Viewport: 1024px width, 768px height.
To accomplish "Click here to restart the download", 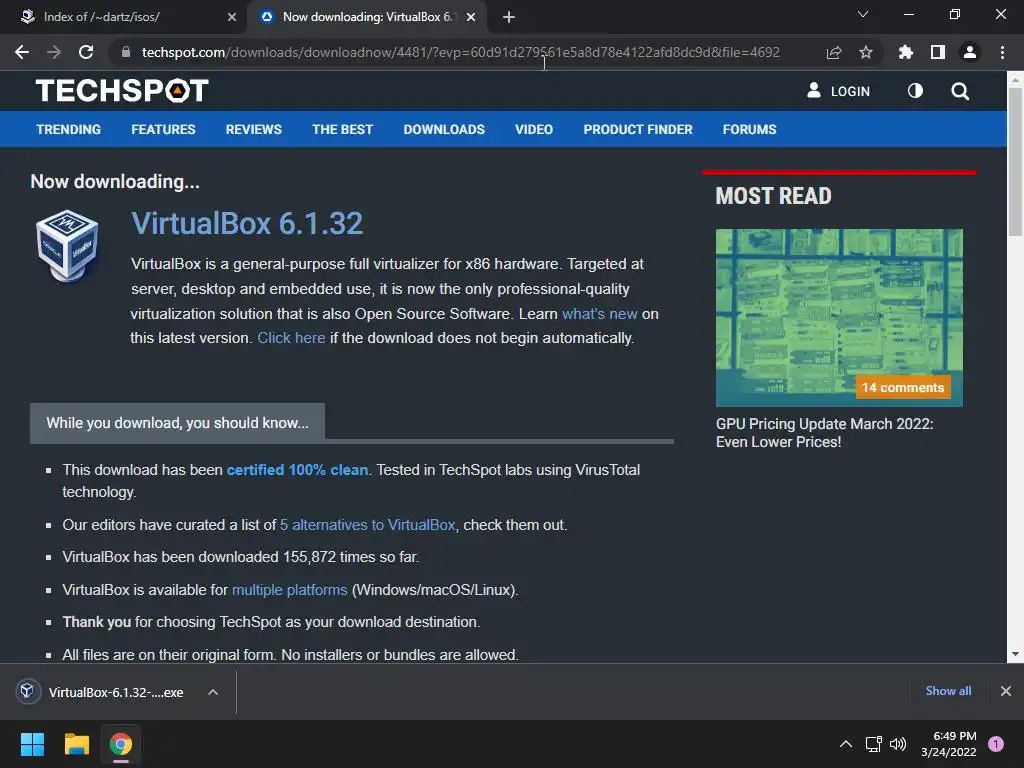I will click(291, 338).
